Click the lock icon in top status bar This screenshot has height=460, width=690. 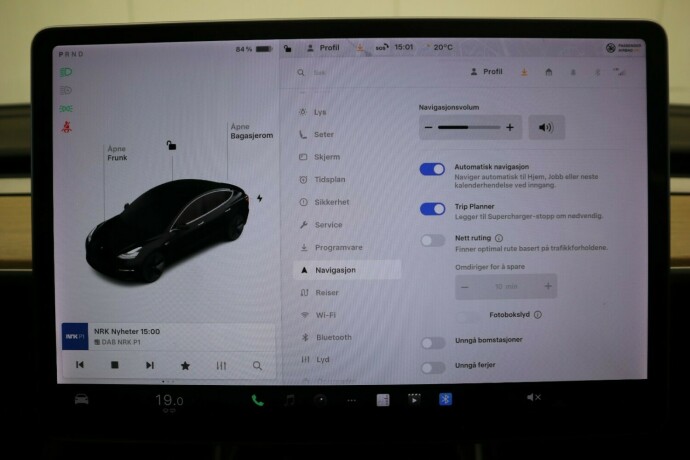(287, 48)
